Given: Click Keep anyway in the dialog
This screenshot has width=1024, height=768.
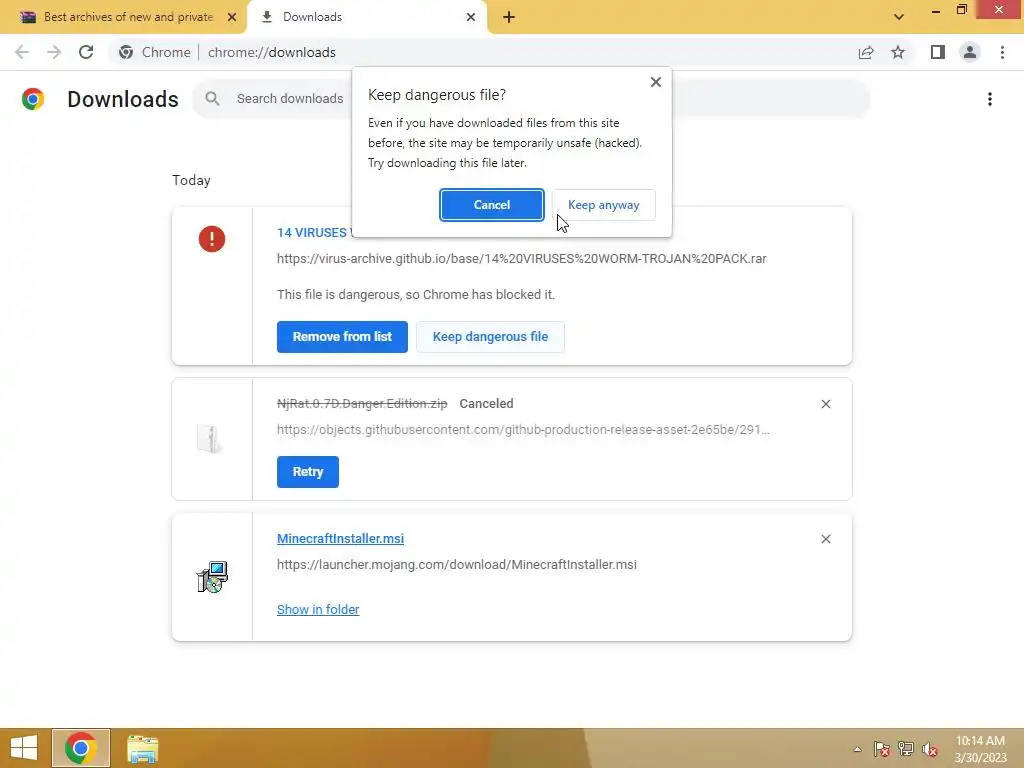Looking at the screenshot, I should click(x=603, y=205).
